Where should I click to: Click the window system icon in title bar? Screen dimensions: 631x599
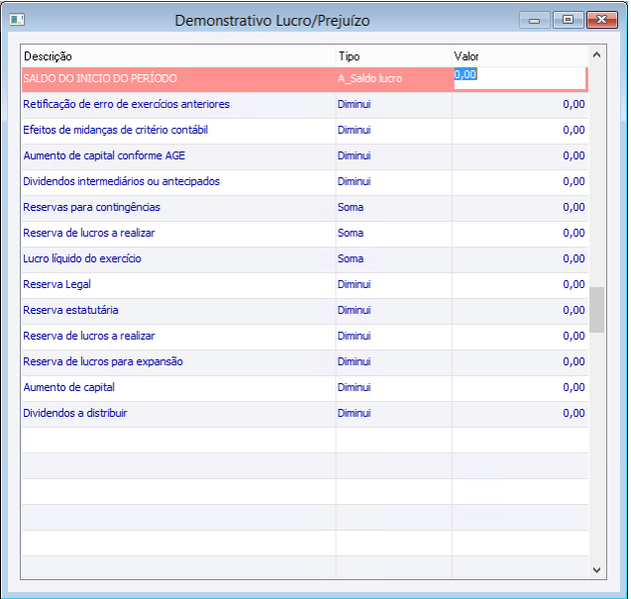[x=17, y=19]
